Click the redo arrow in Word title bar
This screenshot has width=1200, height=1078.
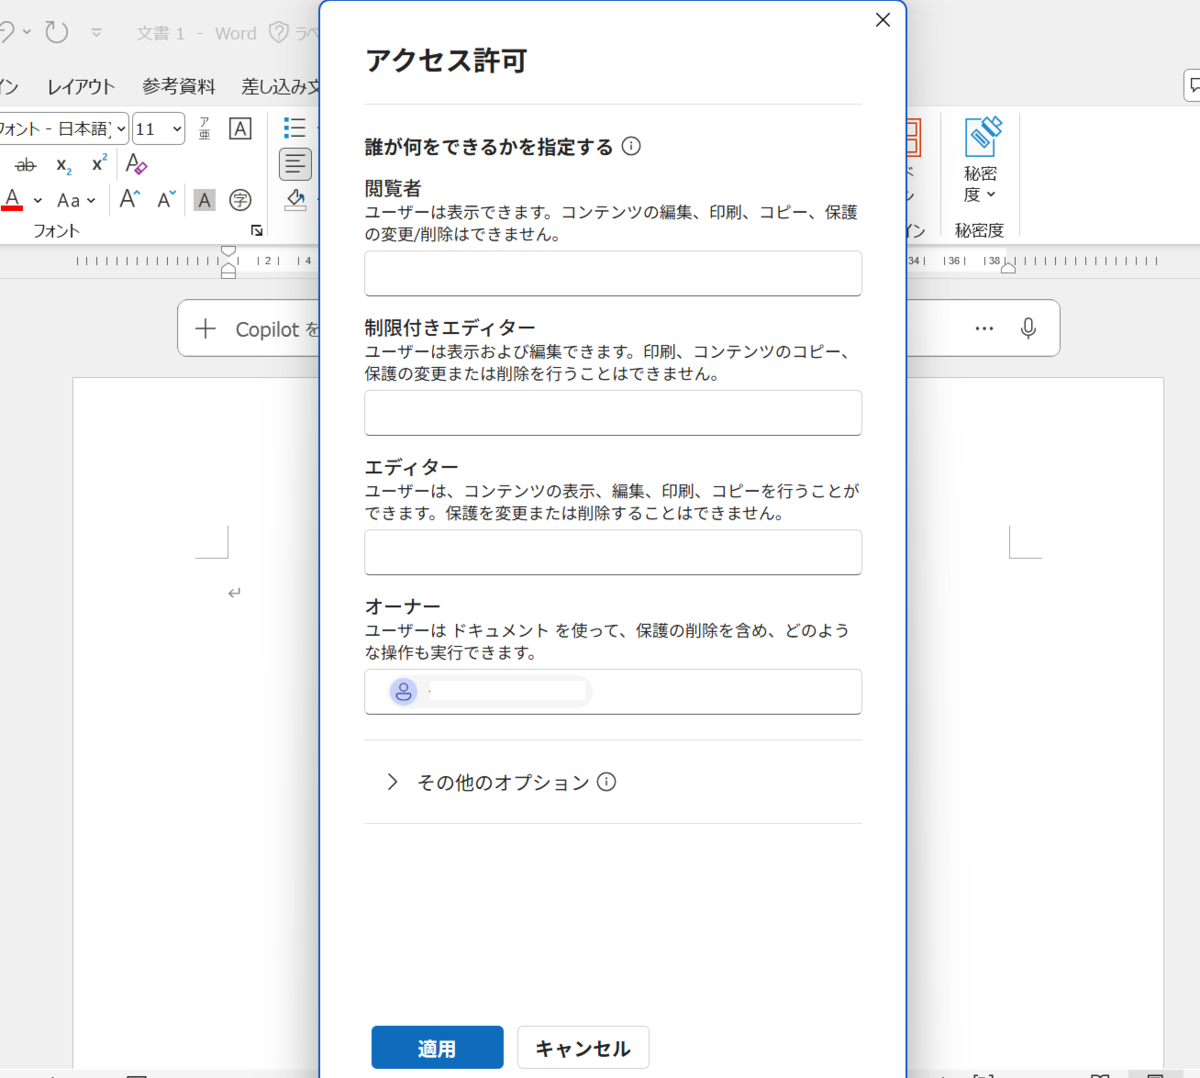point(57,32)
